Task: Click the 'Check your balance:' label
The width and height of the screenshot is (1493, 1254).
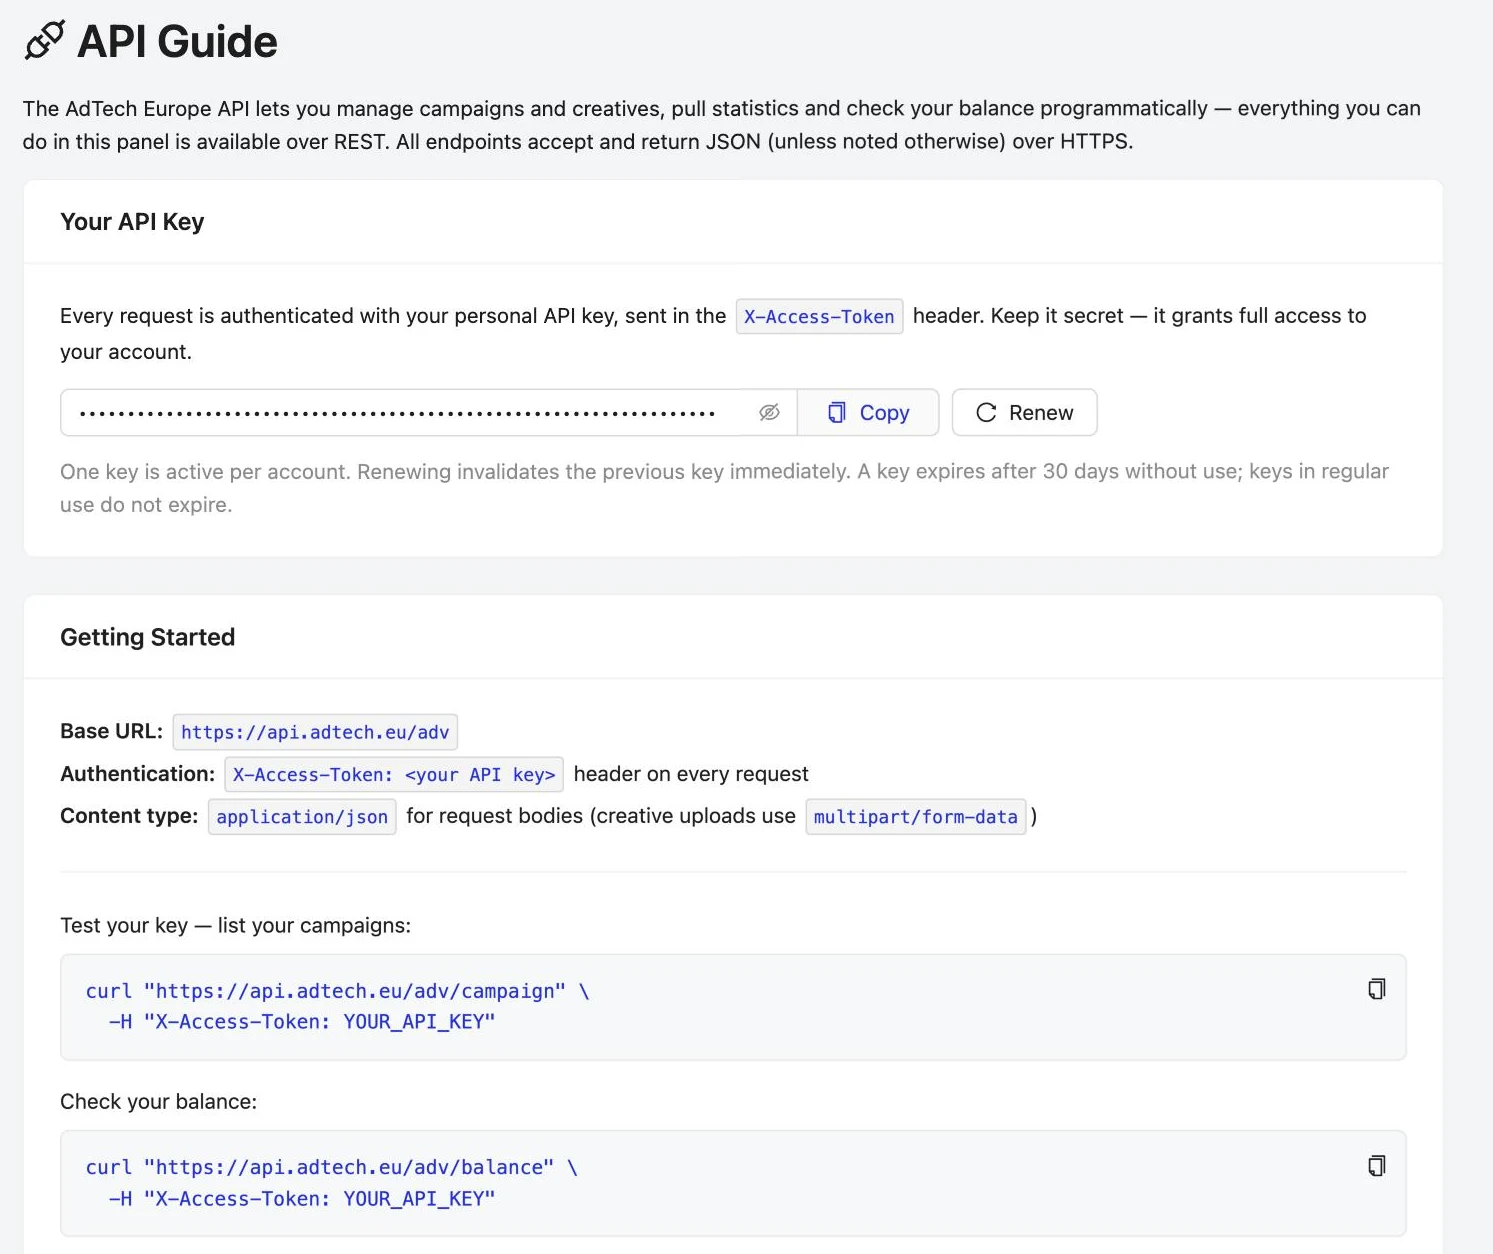Action: [x=159, y=1102]
